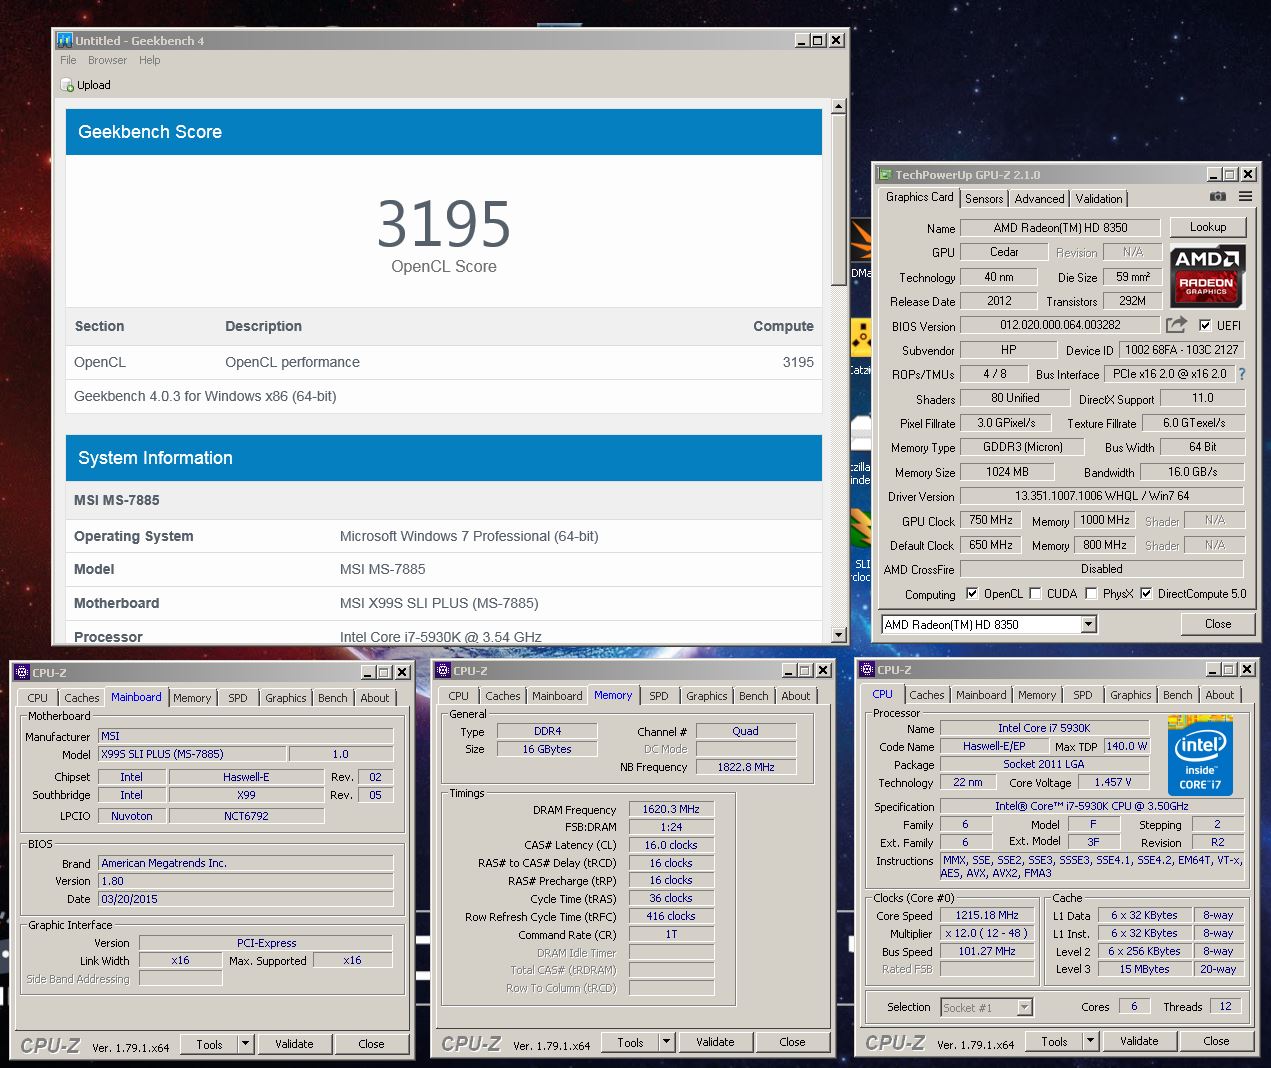
Task: Click the Upload icon in Geekbench toolbar
Action: click(67, 86)
